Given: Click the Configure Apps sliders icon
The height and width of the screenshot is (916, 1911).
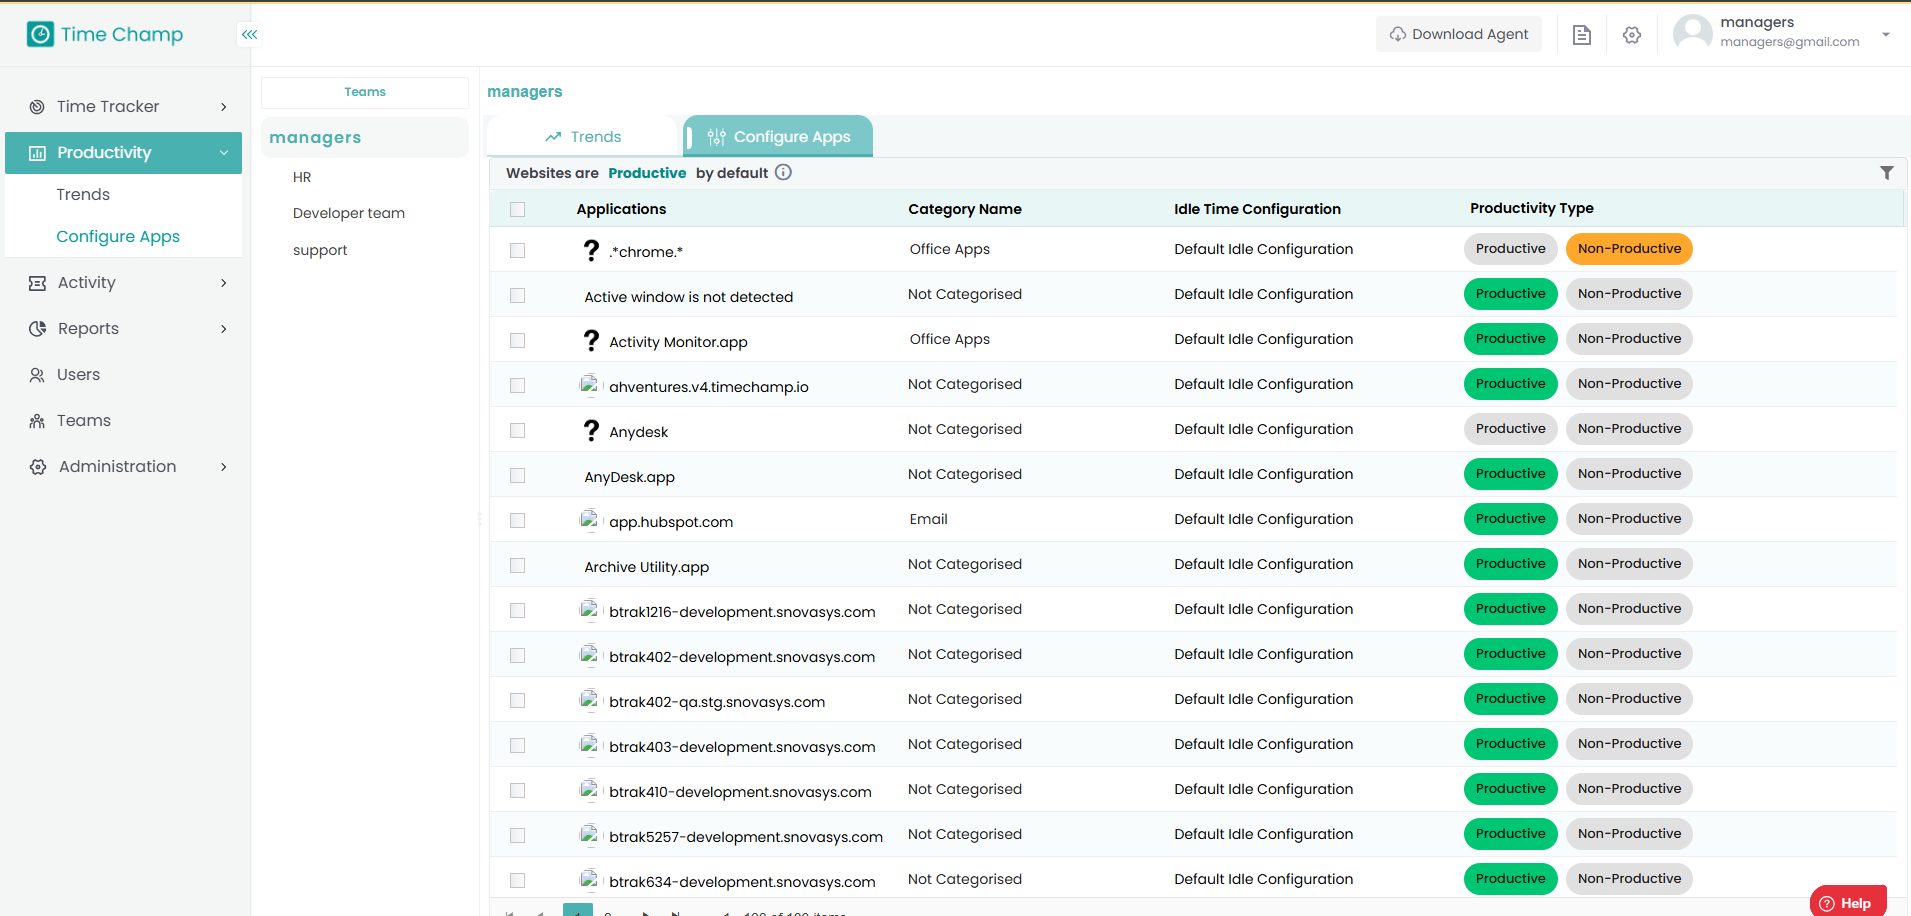Looking at the screenshot, I should tap(717, 137).
